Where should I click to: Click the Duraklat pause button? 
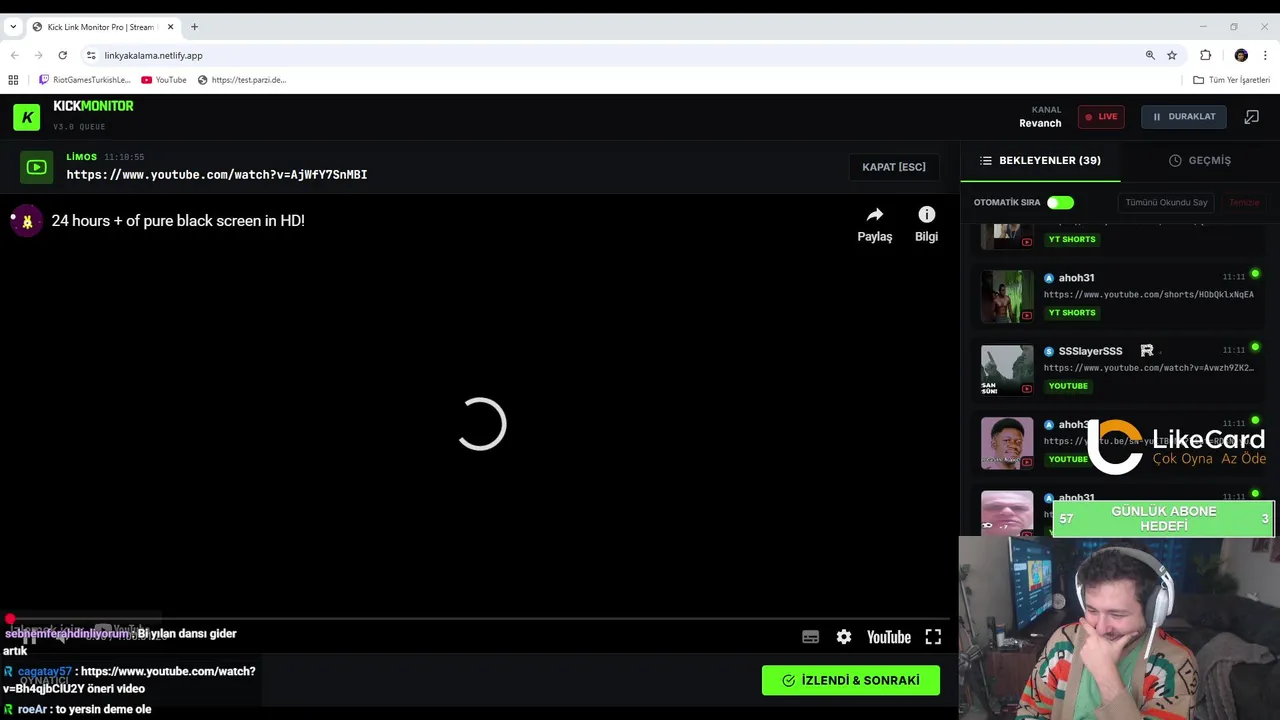(1183, 117)
